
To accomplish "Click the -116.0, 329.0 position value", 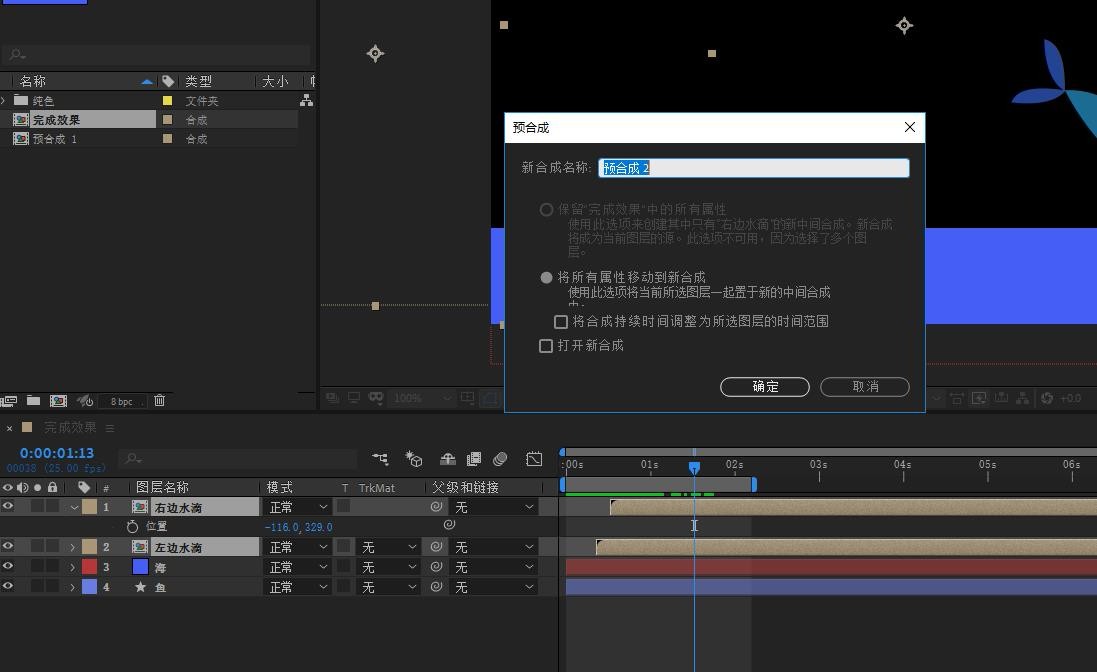I will click(299, 527).
